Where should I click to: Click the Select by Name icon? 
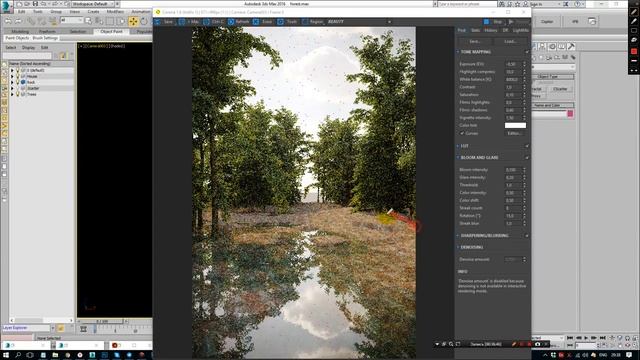click(99, 21)
